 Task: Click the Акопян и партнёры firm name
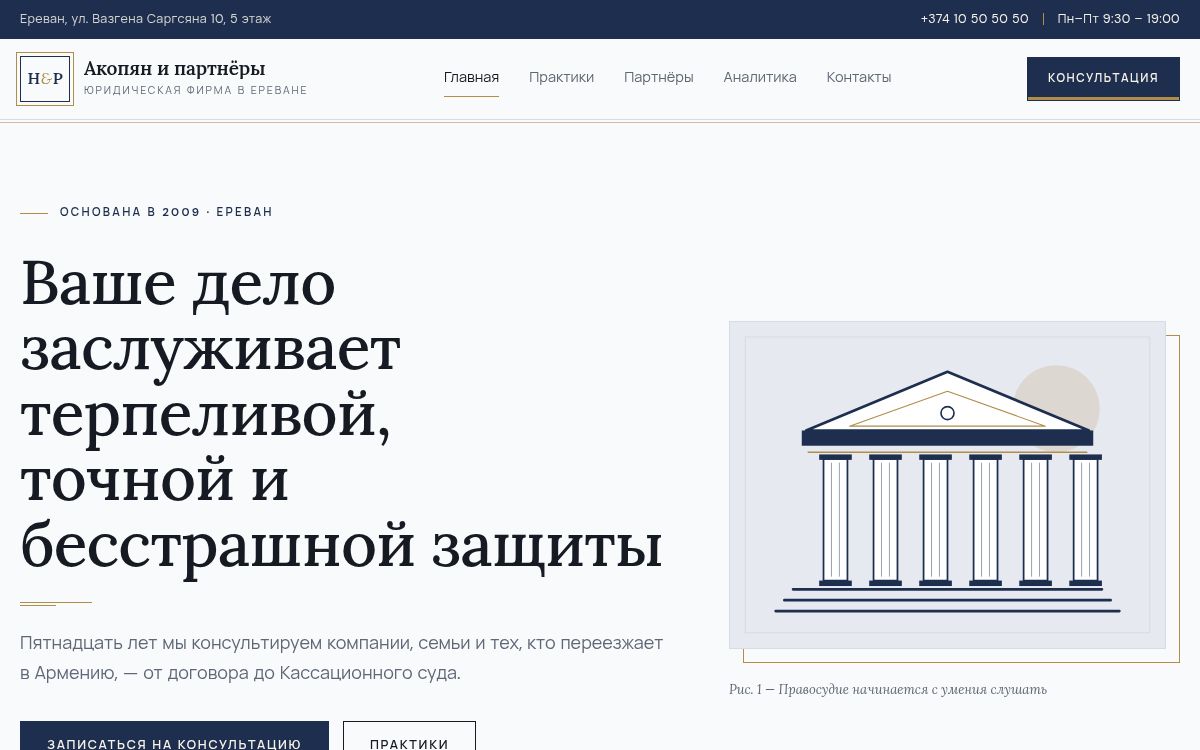tap(174, 69)
